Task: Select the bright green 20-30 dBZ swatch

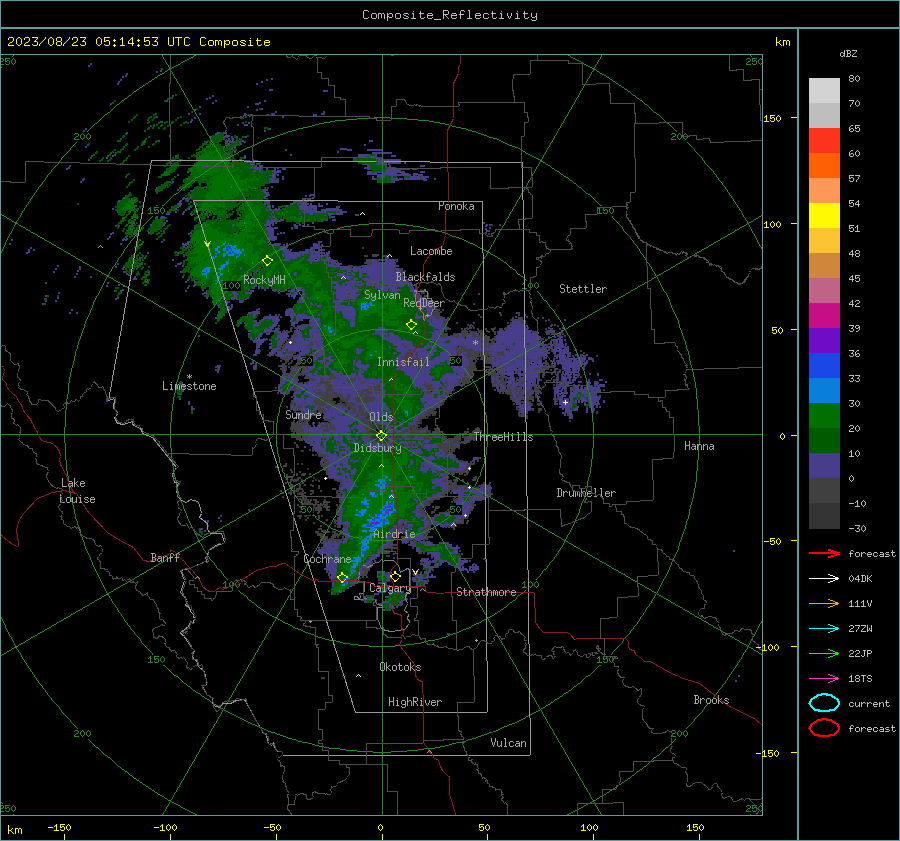Action: 824,416
